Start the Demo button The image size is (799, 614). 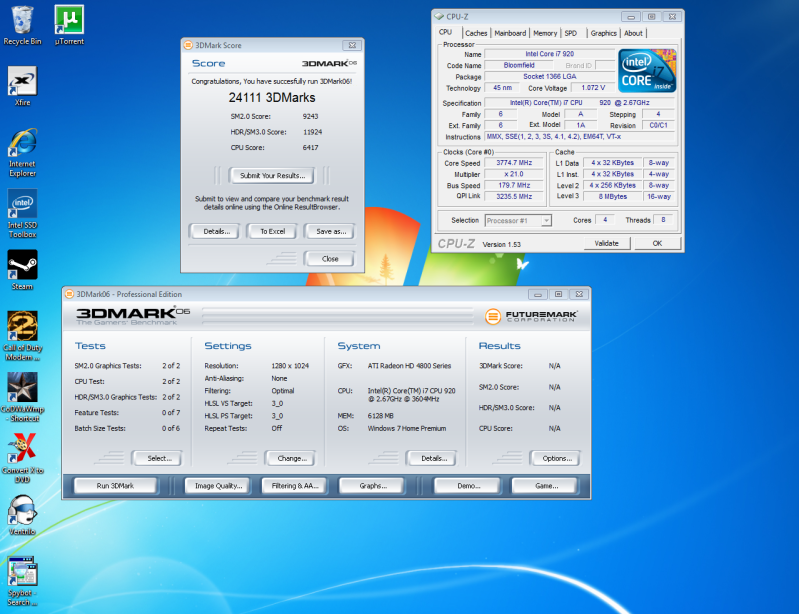(x=468, y=486)
